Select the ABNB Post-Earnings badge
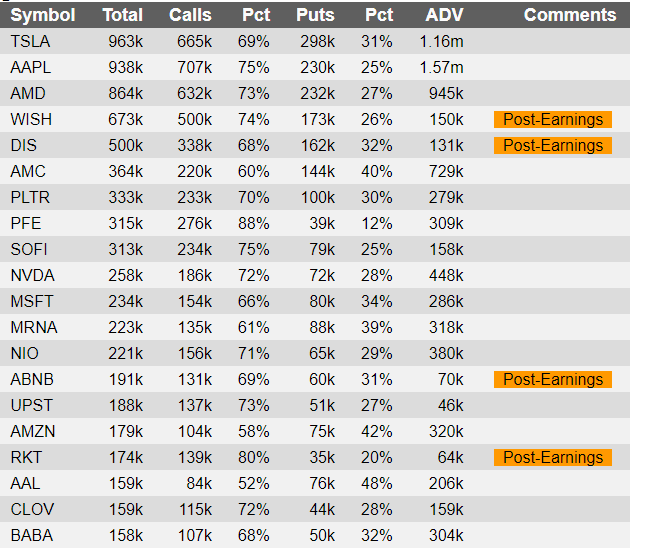This screenshot has height=557, width=652. 553,380
